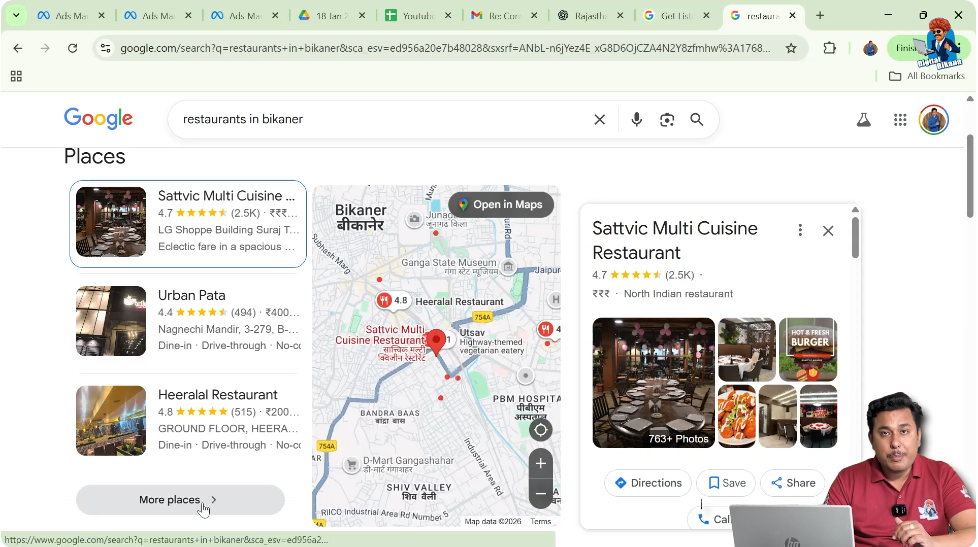Viewport: 978px width, 547px height.
Task: Start voice search with microphone icon
Action: click(636, 119)
